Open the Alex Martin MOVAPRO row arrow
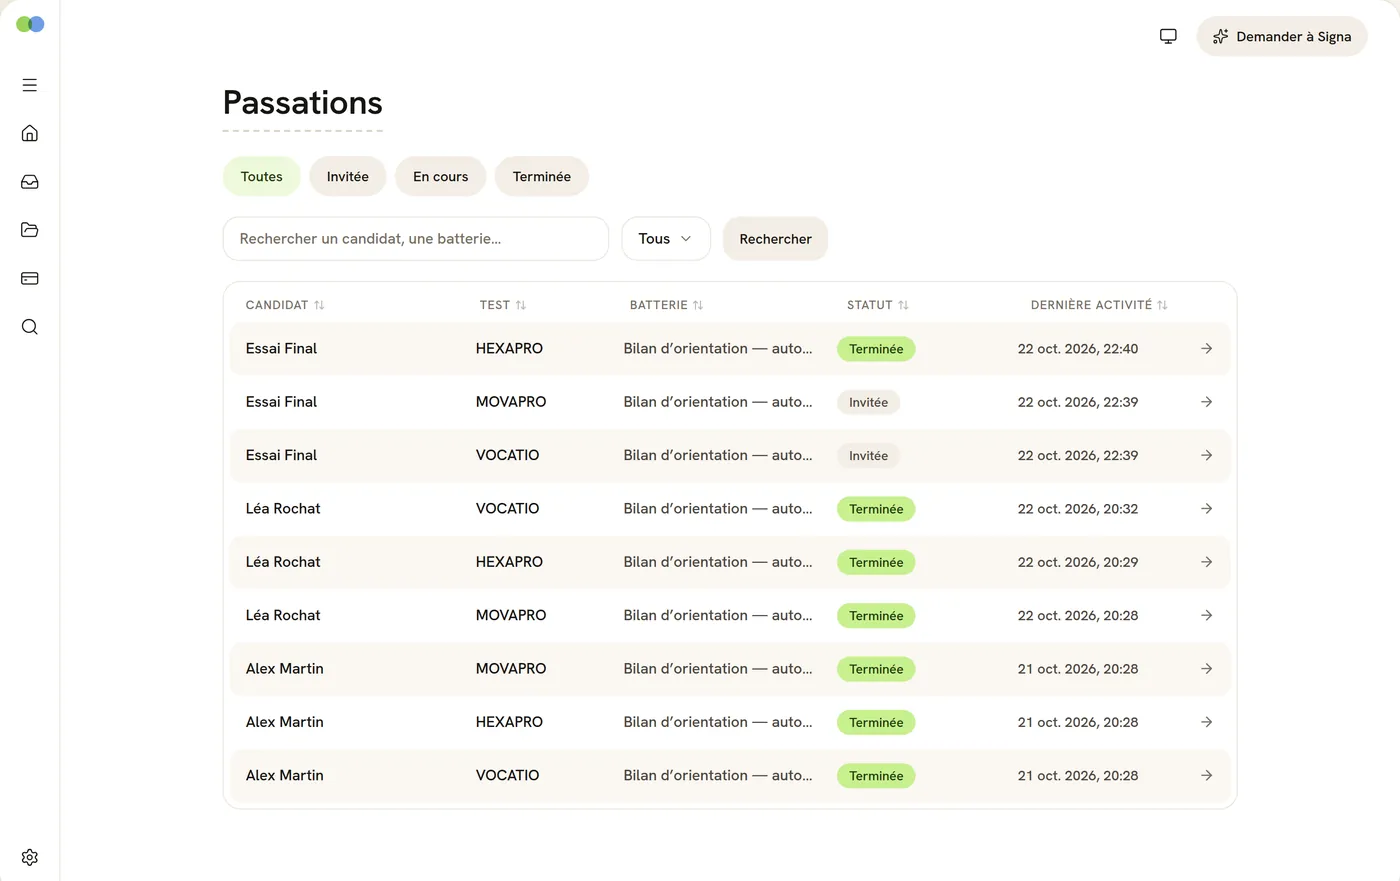The image size is (1400, 881). 1207,669
